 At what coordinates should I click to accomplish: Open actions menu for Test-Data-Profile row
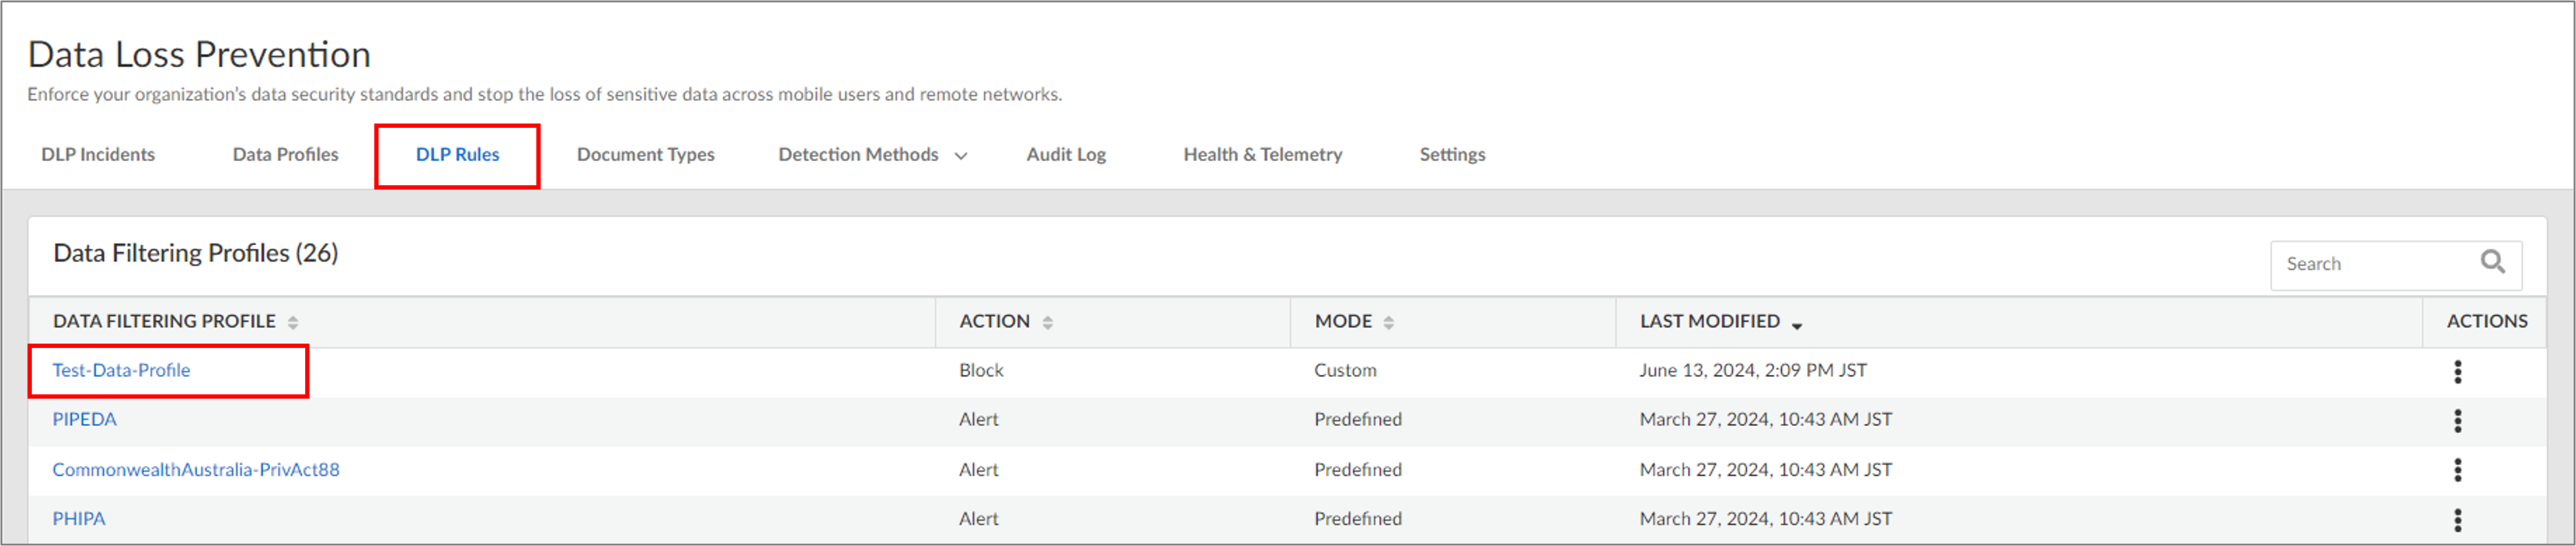pos(2457,372)
